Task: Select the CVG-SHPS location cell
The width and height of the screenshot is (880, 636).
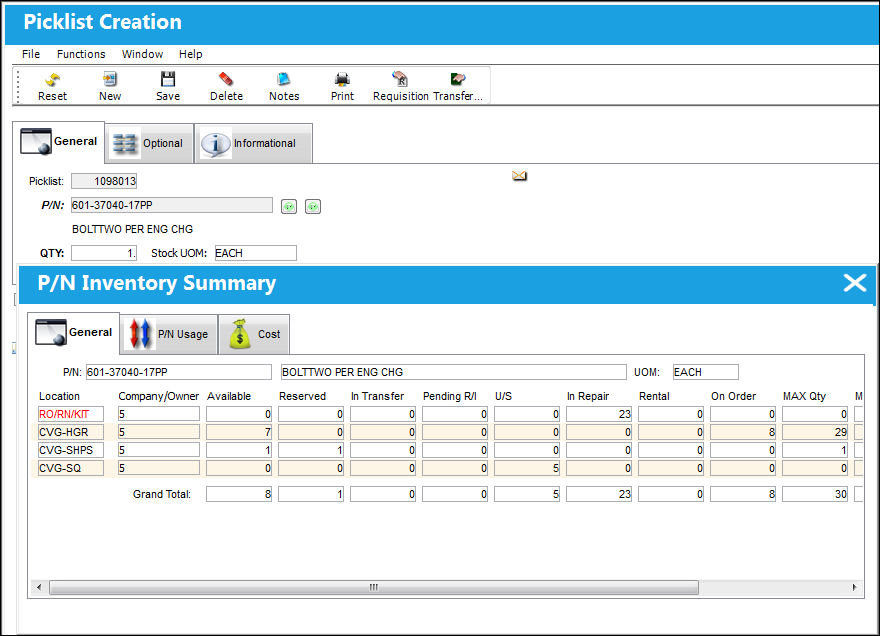Action: [x=71, y=450]
